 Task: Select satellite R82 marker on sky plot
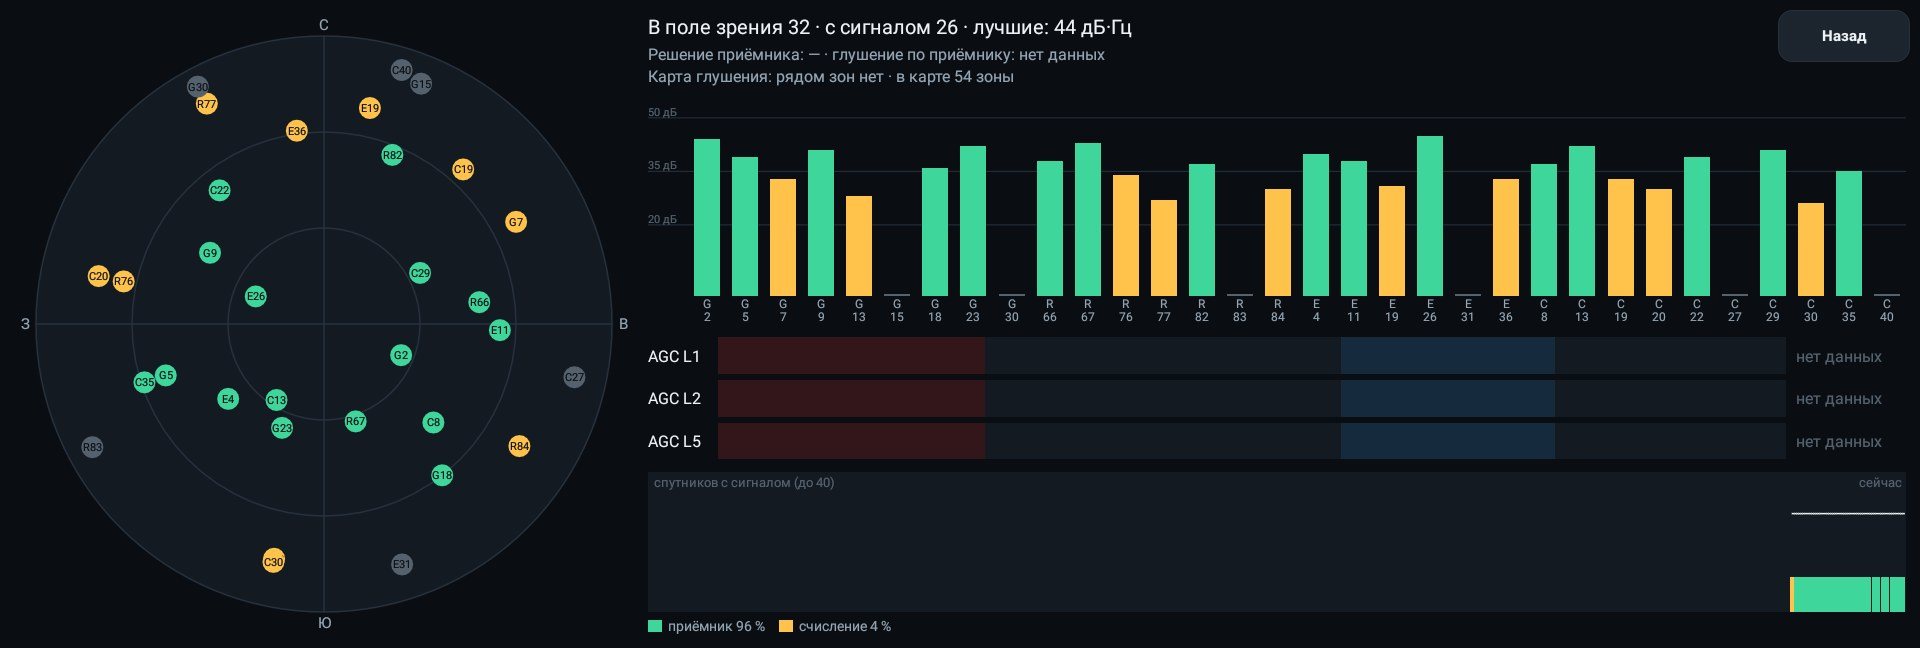(x=393, y=155)
